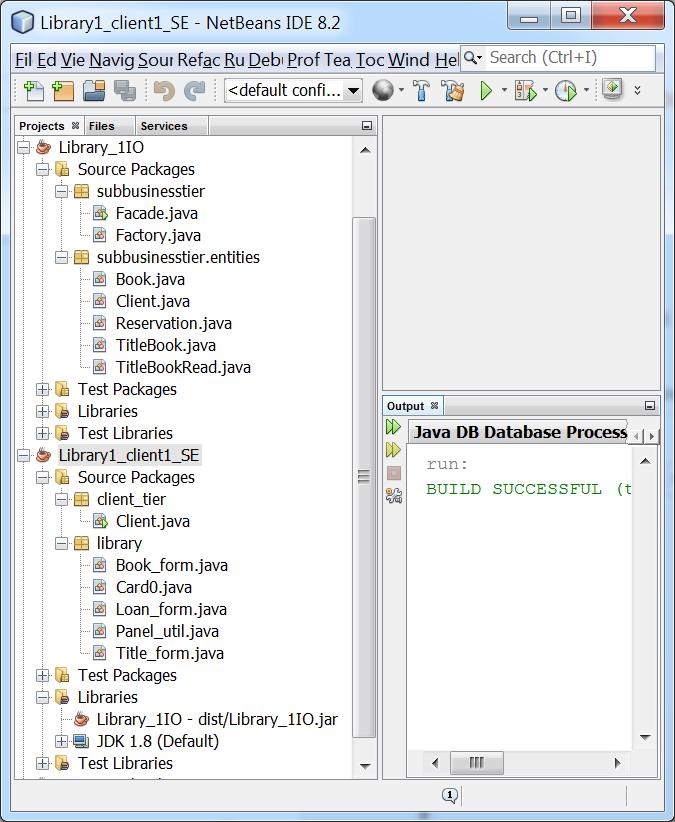This screenshot has height=822, width=675.
Task: Open the Refactor menu
Action: (199, 60)
